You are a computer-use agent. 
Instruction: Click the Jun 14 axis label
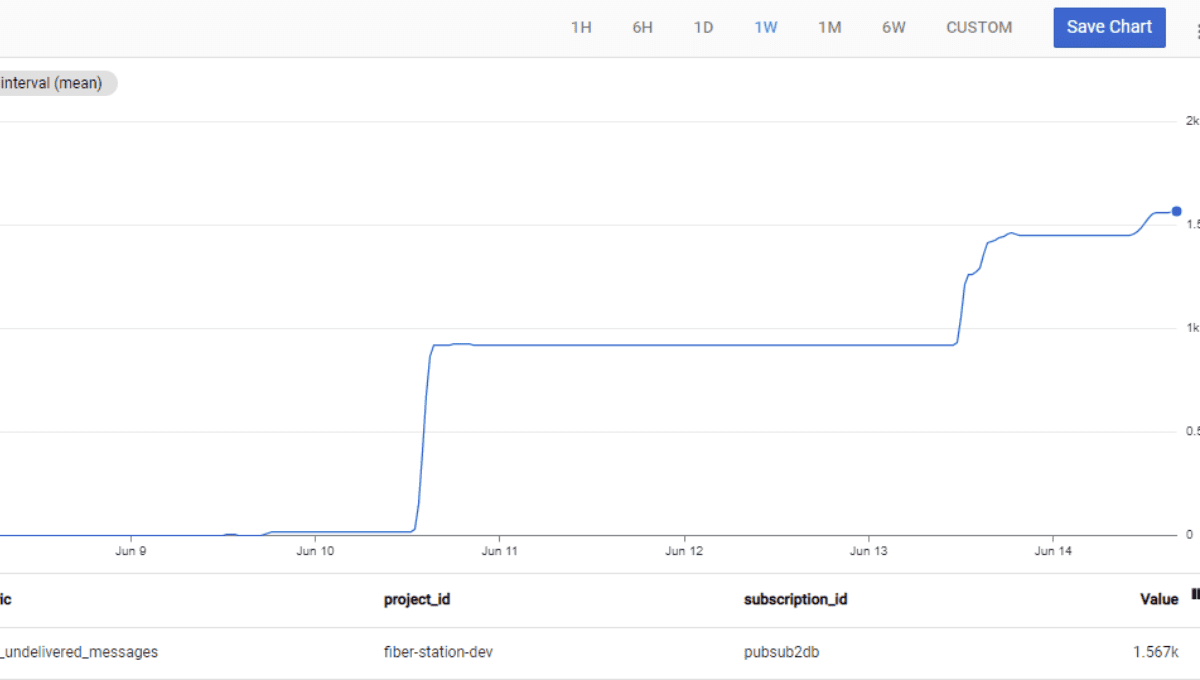[1053, 551]
